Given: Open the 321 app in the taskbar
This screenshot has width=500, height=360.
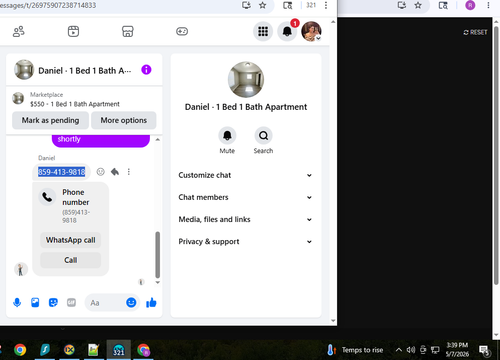Looking at the screenshot, I should tap(119, 350).
